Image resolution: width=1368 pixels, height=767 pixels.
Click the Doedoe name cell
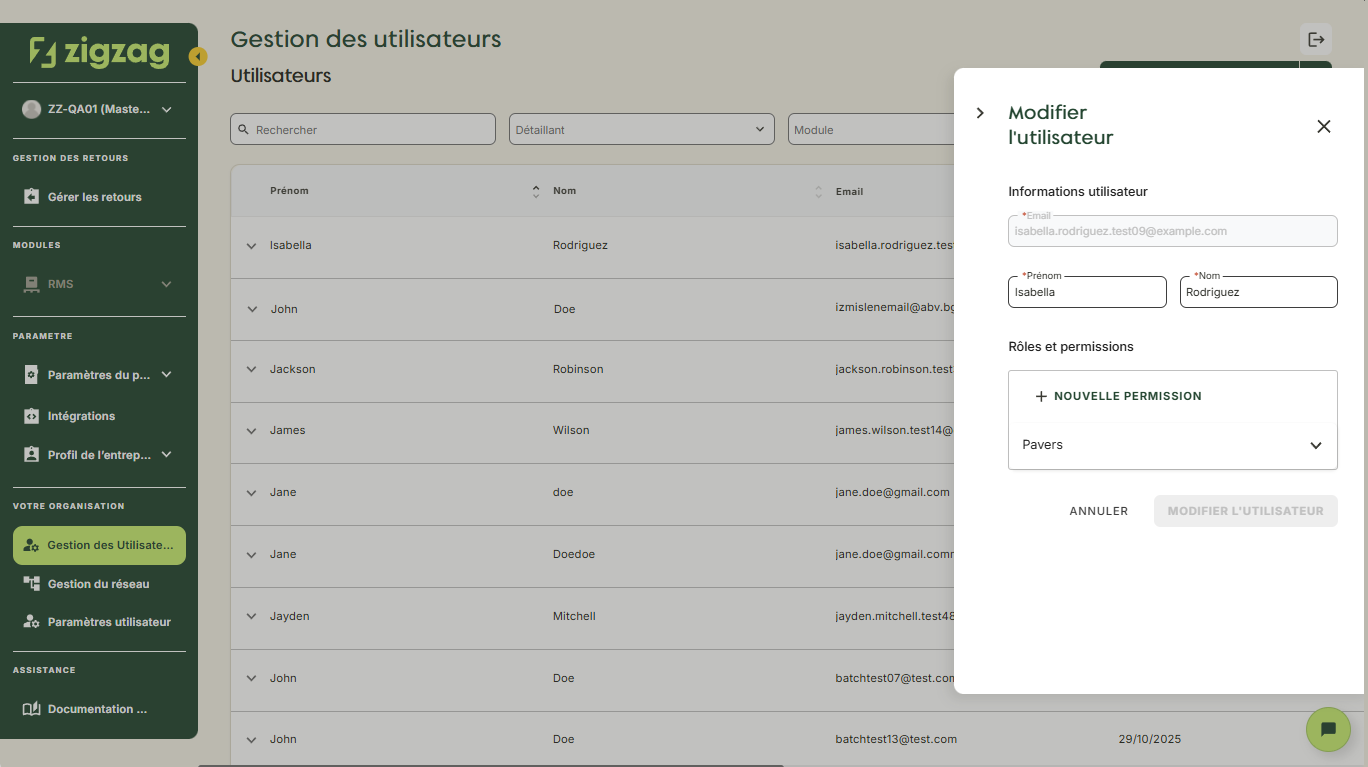tap(574, 555)
